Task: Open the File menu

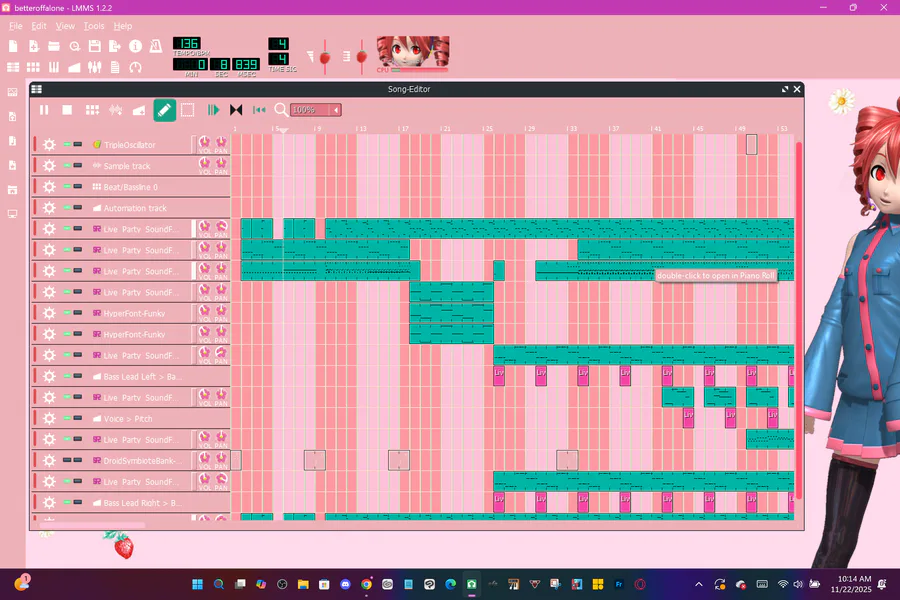Action: coord(15,26)
